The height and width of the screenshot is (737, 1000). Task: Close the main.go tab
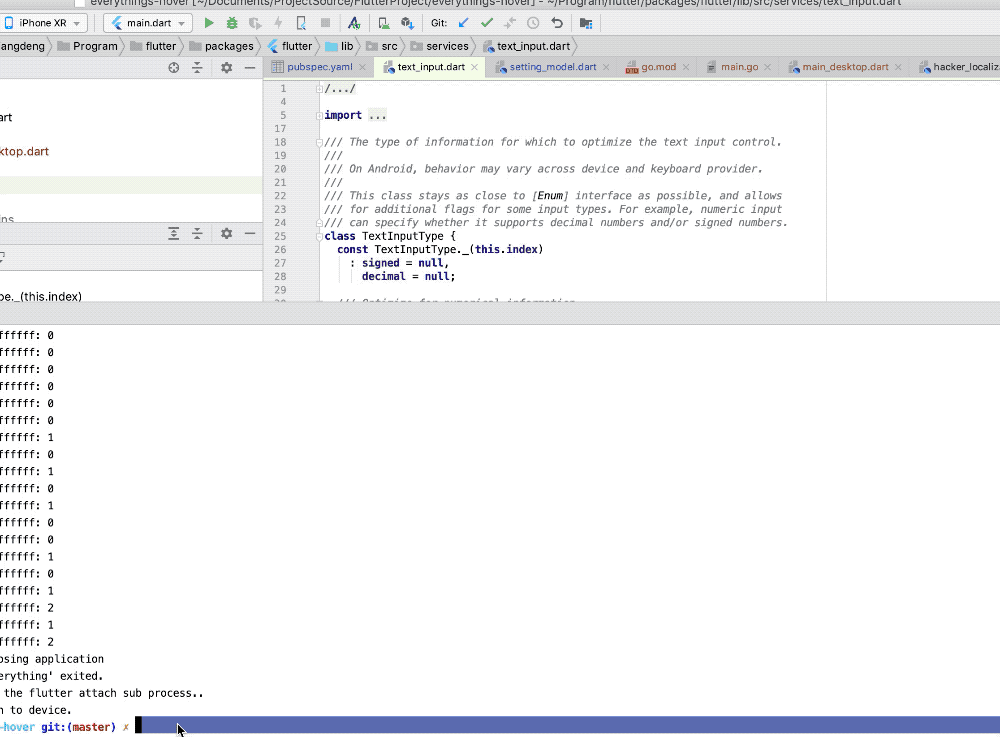click(x=767, y=67)
